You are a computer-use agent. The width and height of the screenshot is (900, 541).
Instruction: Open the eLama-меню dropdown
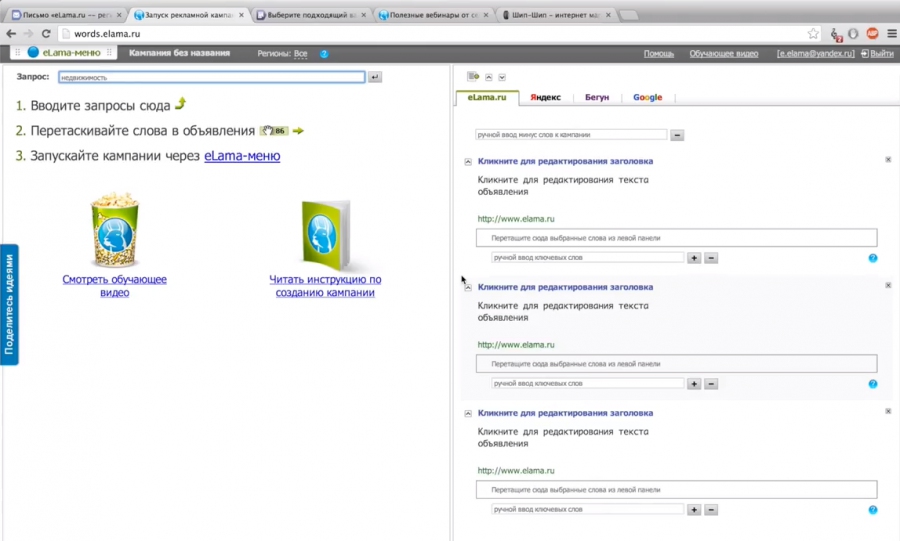point(65,53)
